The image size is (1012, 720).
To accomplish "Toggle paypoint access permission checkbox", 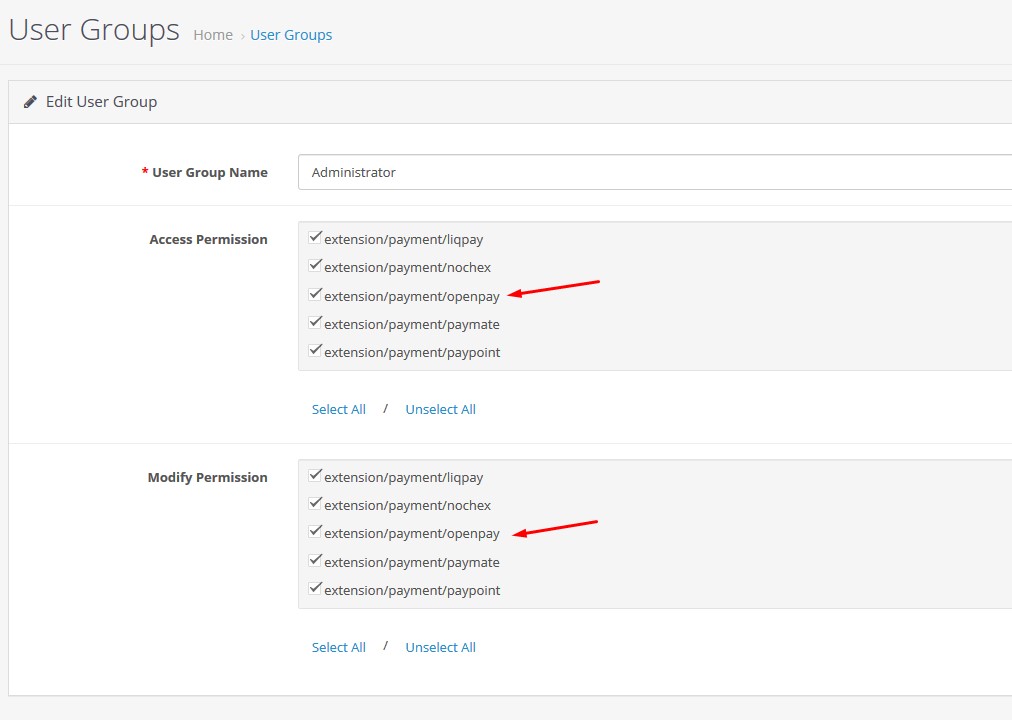I will pyautogui.click(x=315, y=351).
